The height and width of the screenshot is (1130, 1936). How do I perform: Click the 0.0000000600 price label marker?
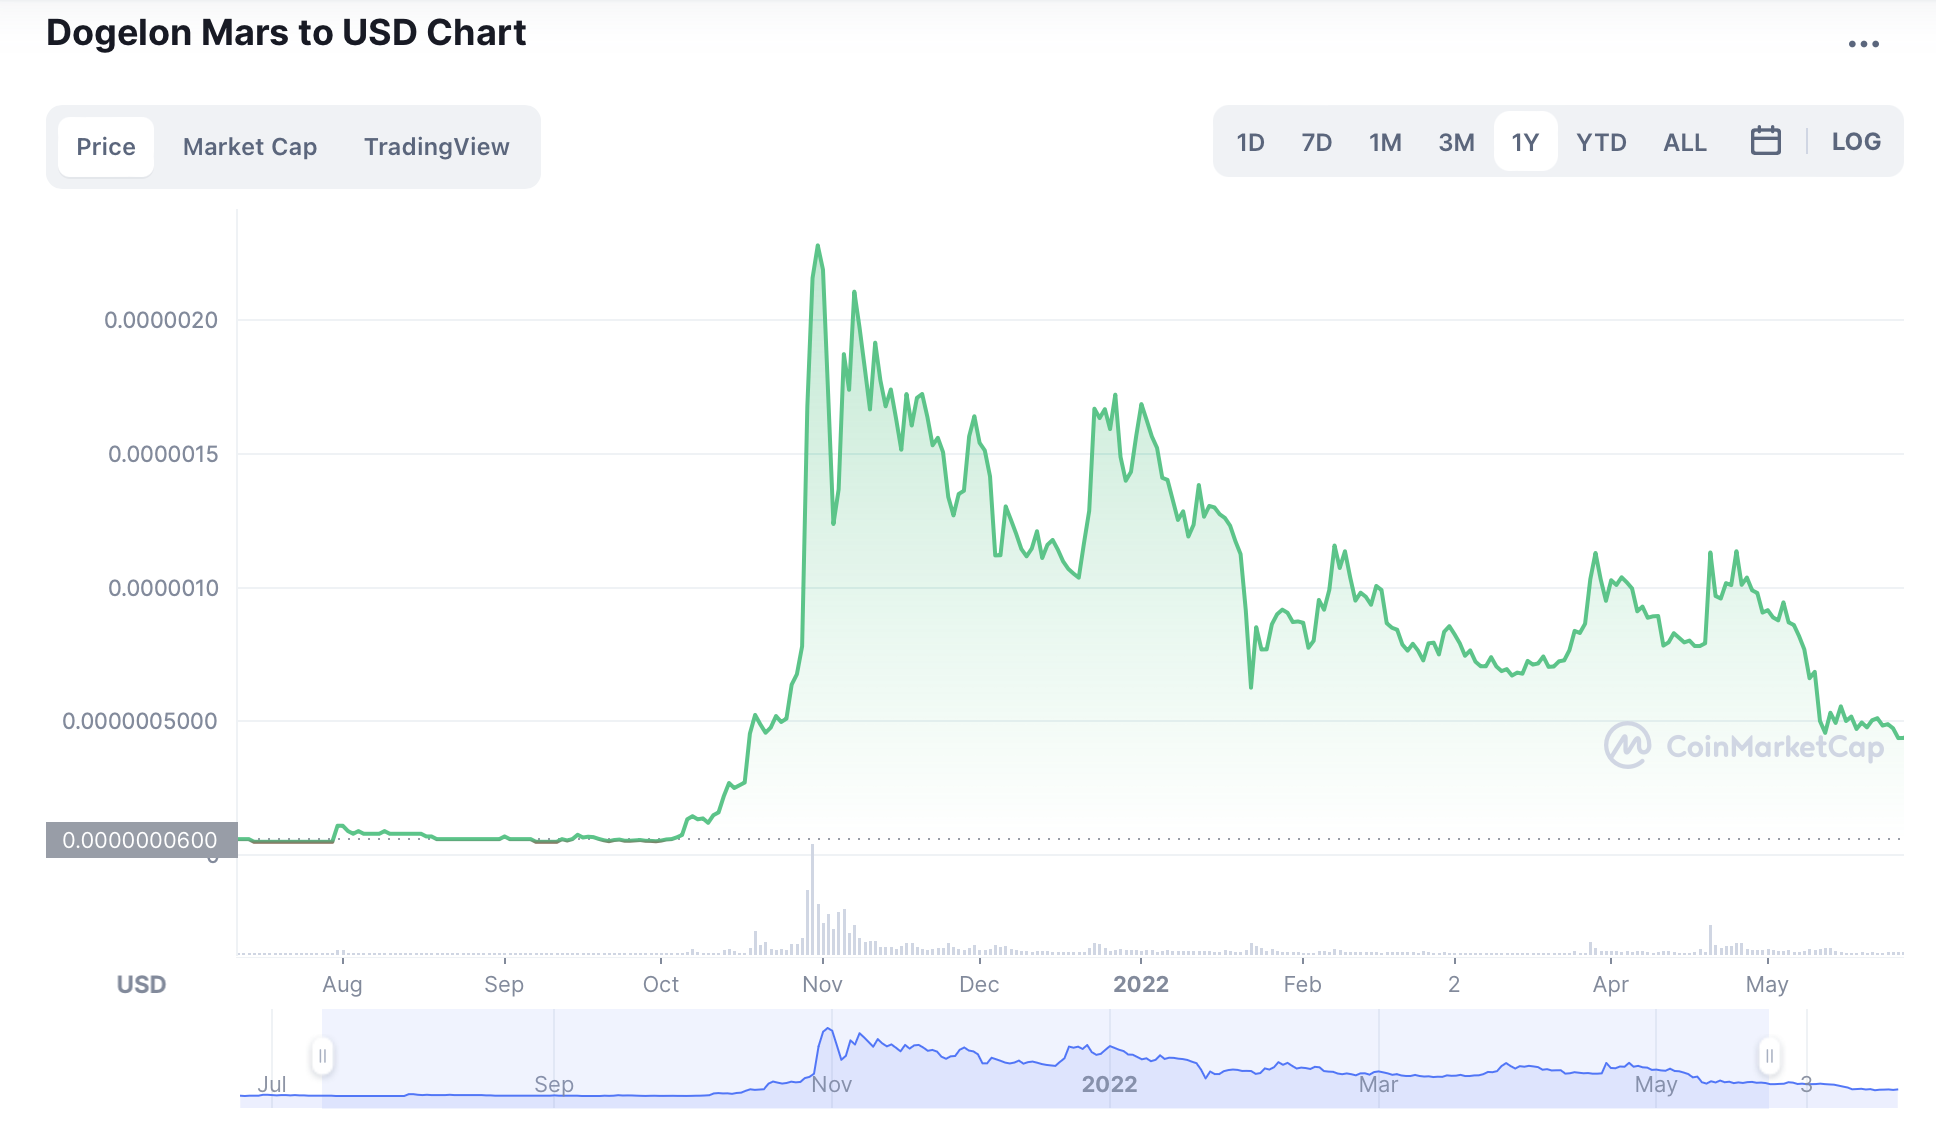click(141, 840)
